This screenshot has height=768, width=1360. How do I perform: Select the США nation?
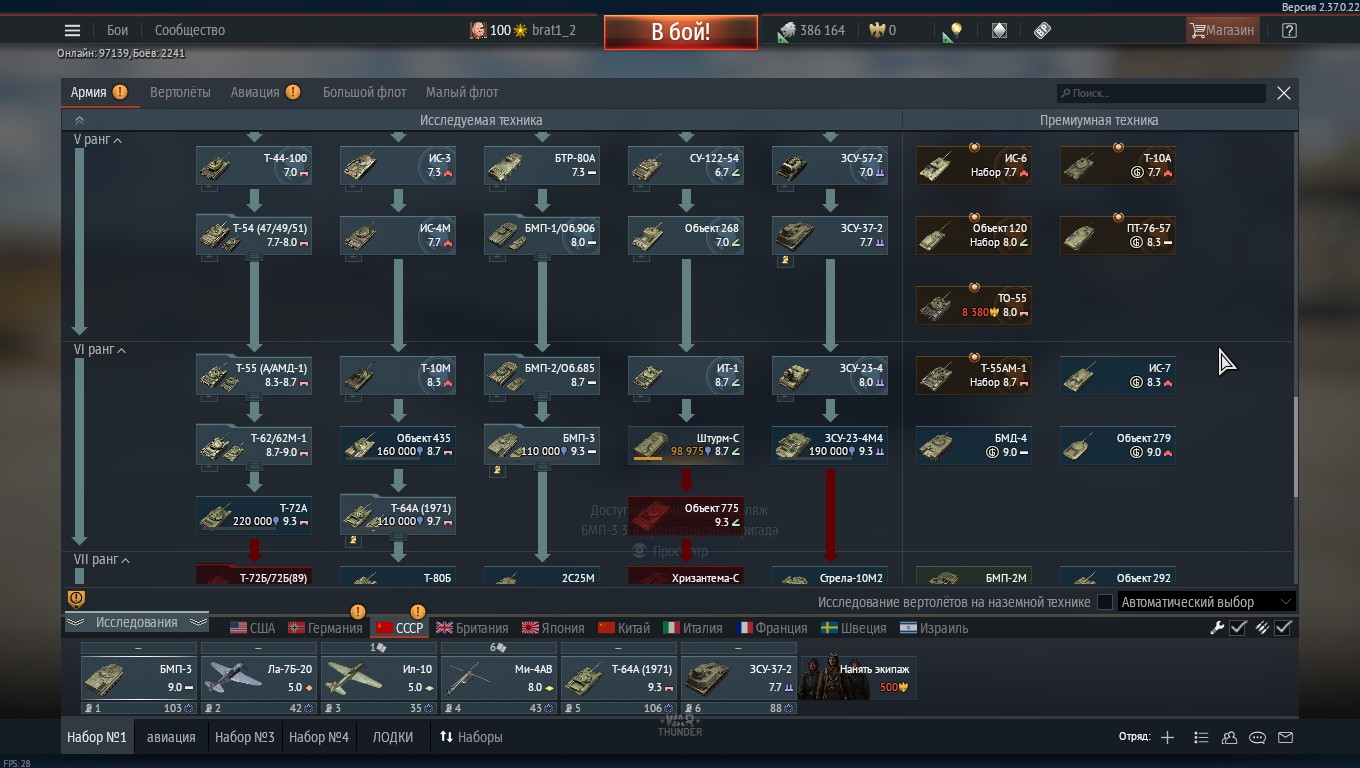(x=252, y=628)
